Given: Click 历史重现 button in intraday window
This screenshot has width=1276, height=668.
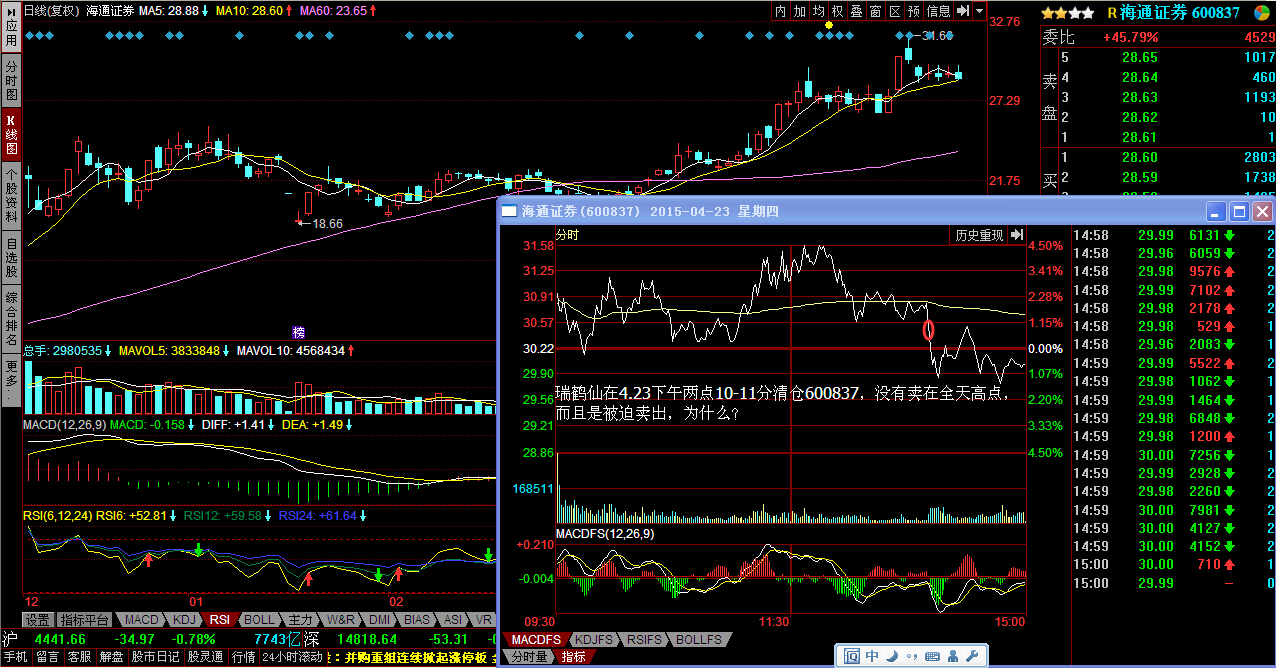Looking at the screenshot, I should coord(978,235).
